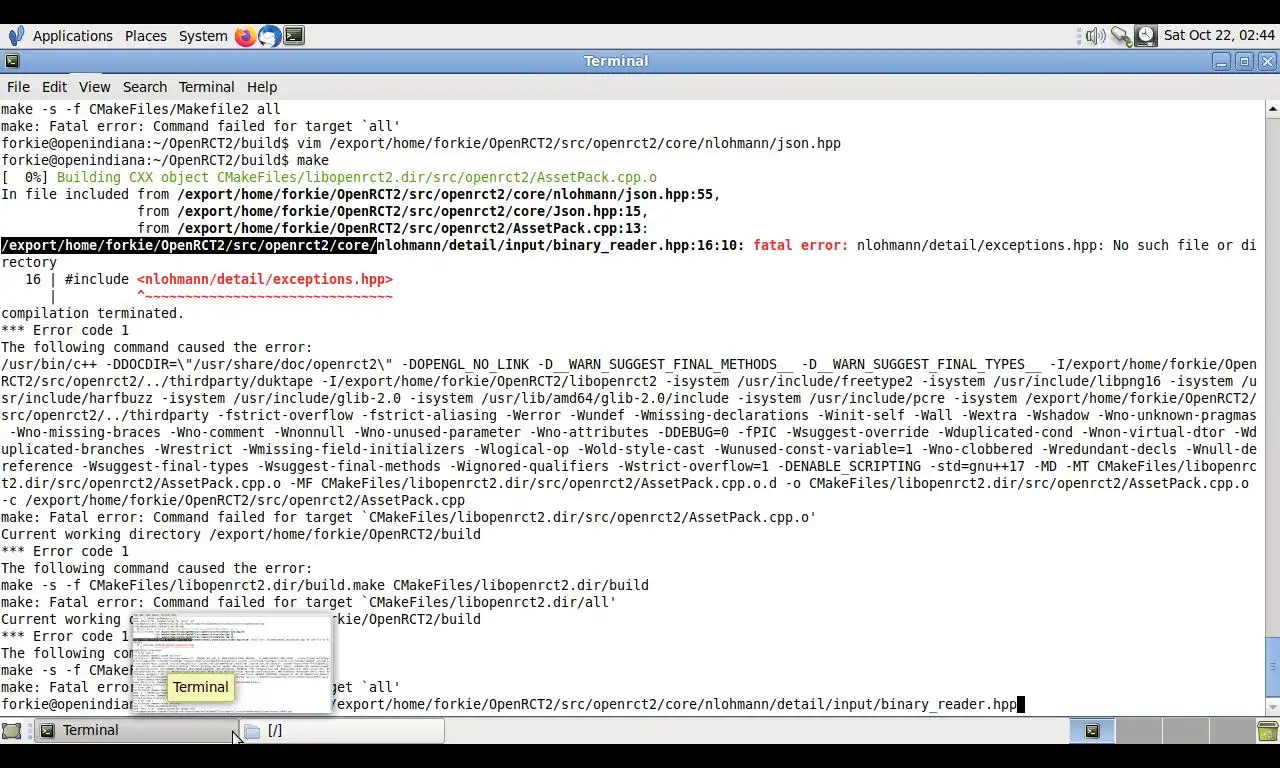Click the 'compilation terminated.' line

pyautogui.click(x=92, y=313)
